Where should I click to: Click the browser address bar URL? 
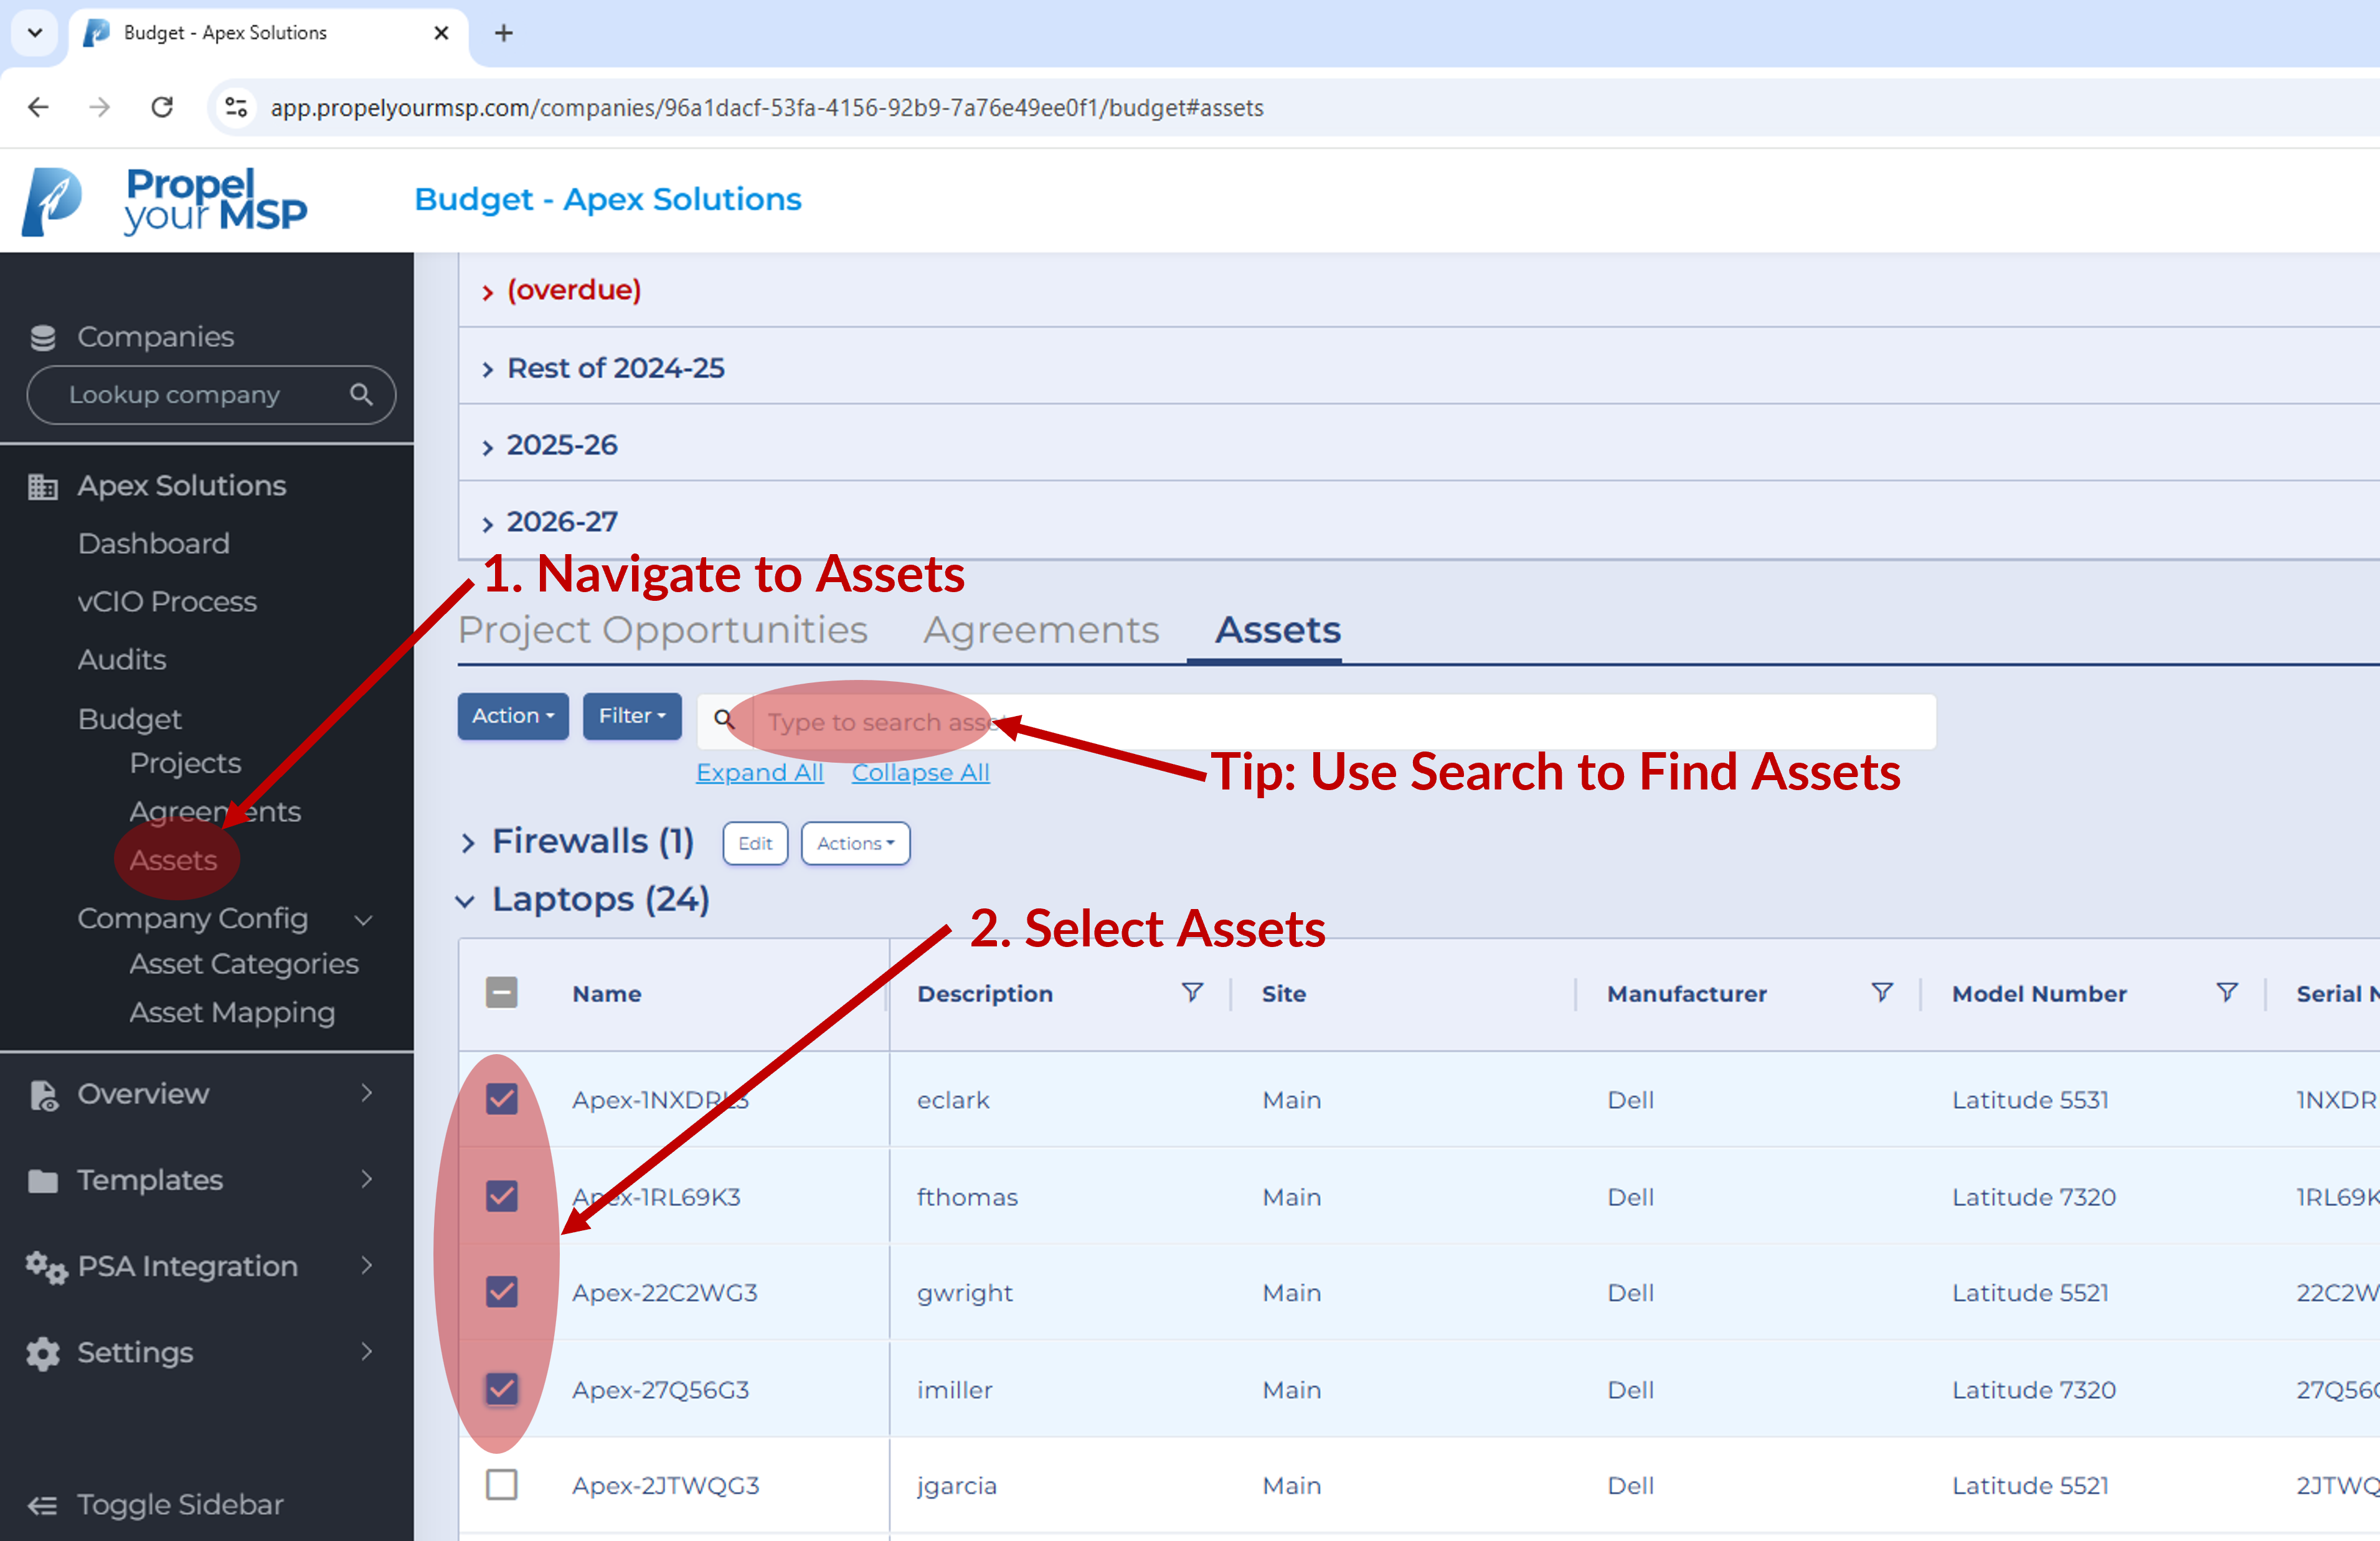(766, 107)
